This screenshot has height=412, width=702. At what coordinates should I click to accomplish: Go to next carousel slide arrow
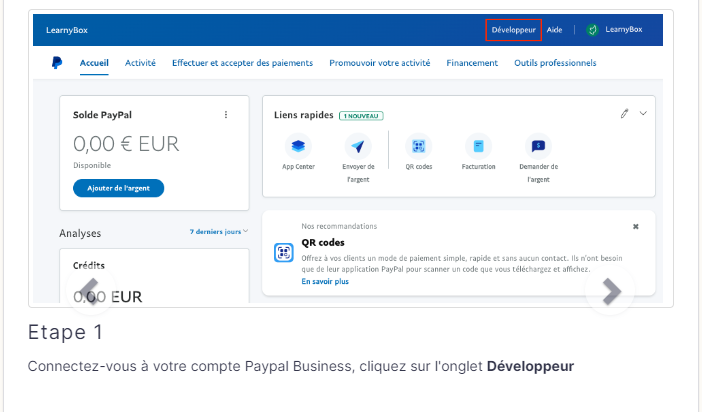pos(611,291)
